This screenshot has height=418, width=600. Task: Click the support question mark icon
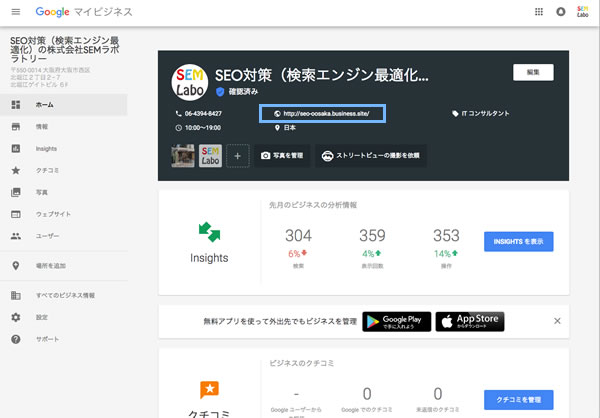coord(16,339)
